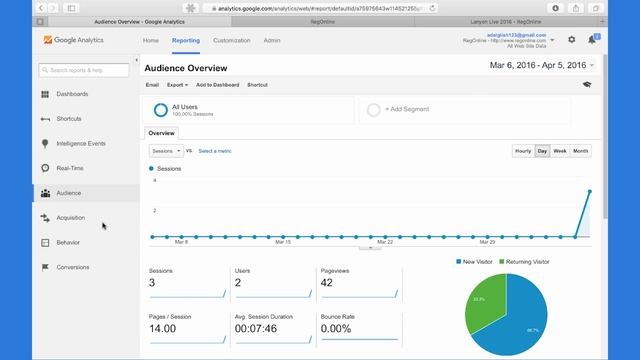Click the Select a metric link
The width and height of the screenshot is (640, 360).
tap(215, 151)
